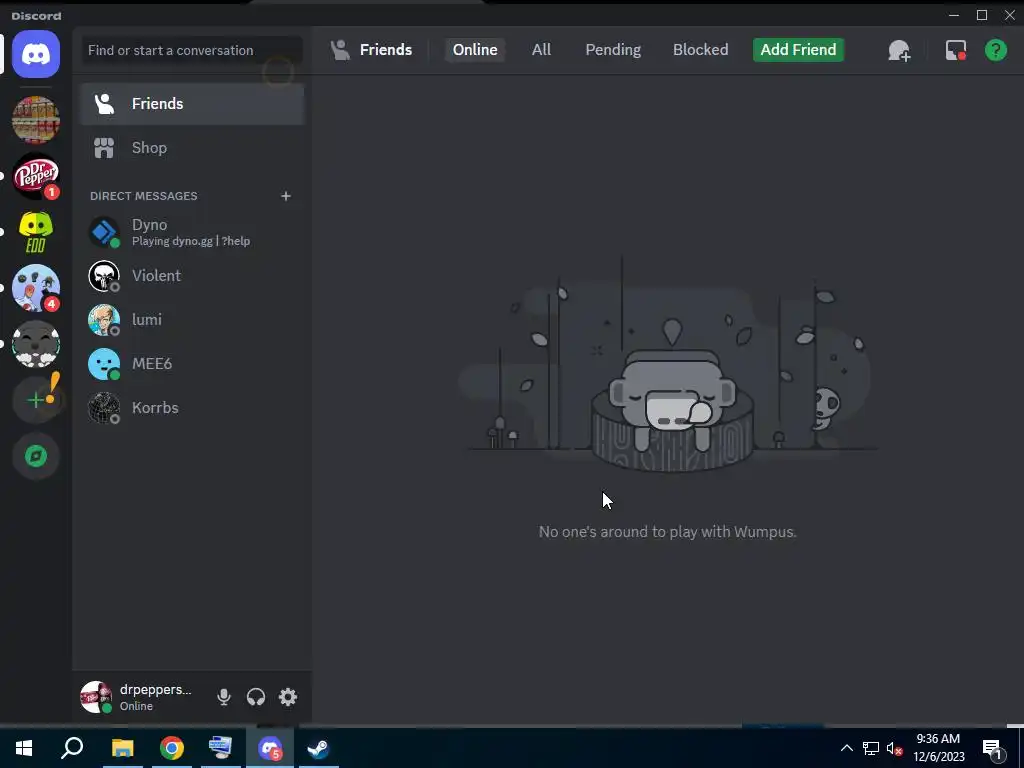Open Explore Discoverable Servers compass icon
1024x768 pixels.
[36, 456]
